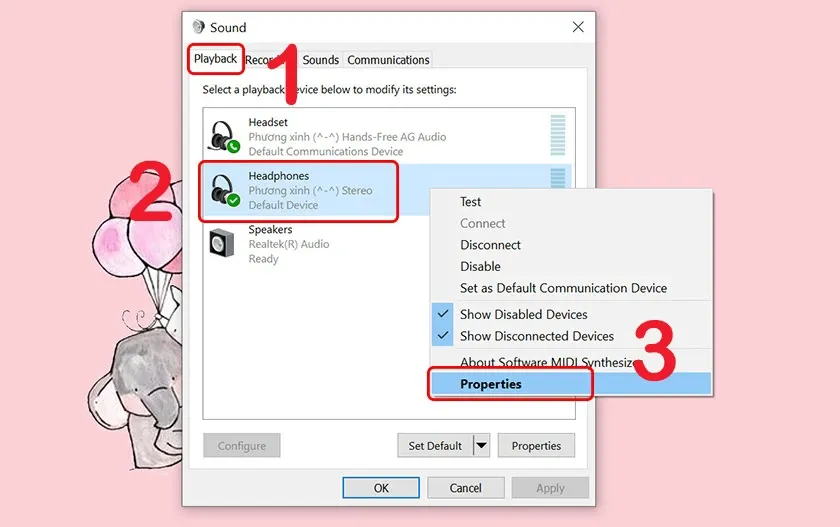Click the Headphones device icon
840x527 pixels.
[224, 190]
